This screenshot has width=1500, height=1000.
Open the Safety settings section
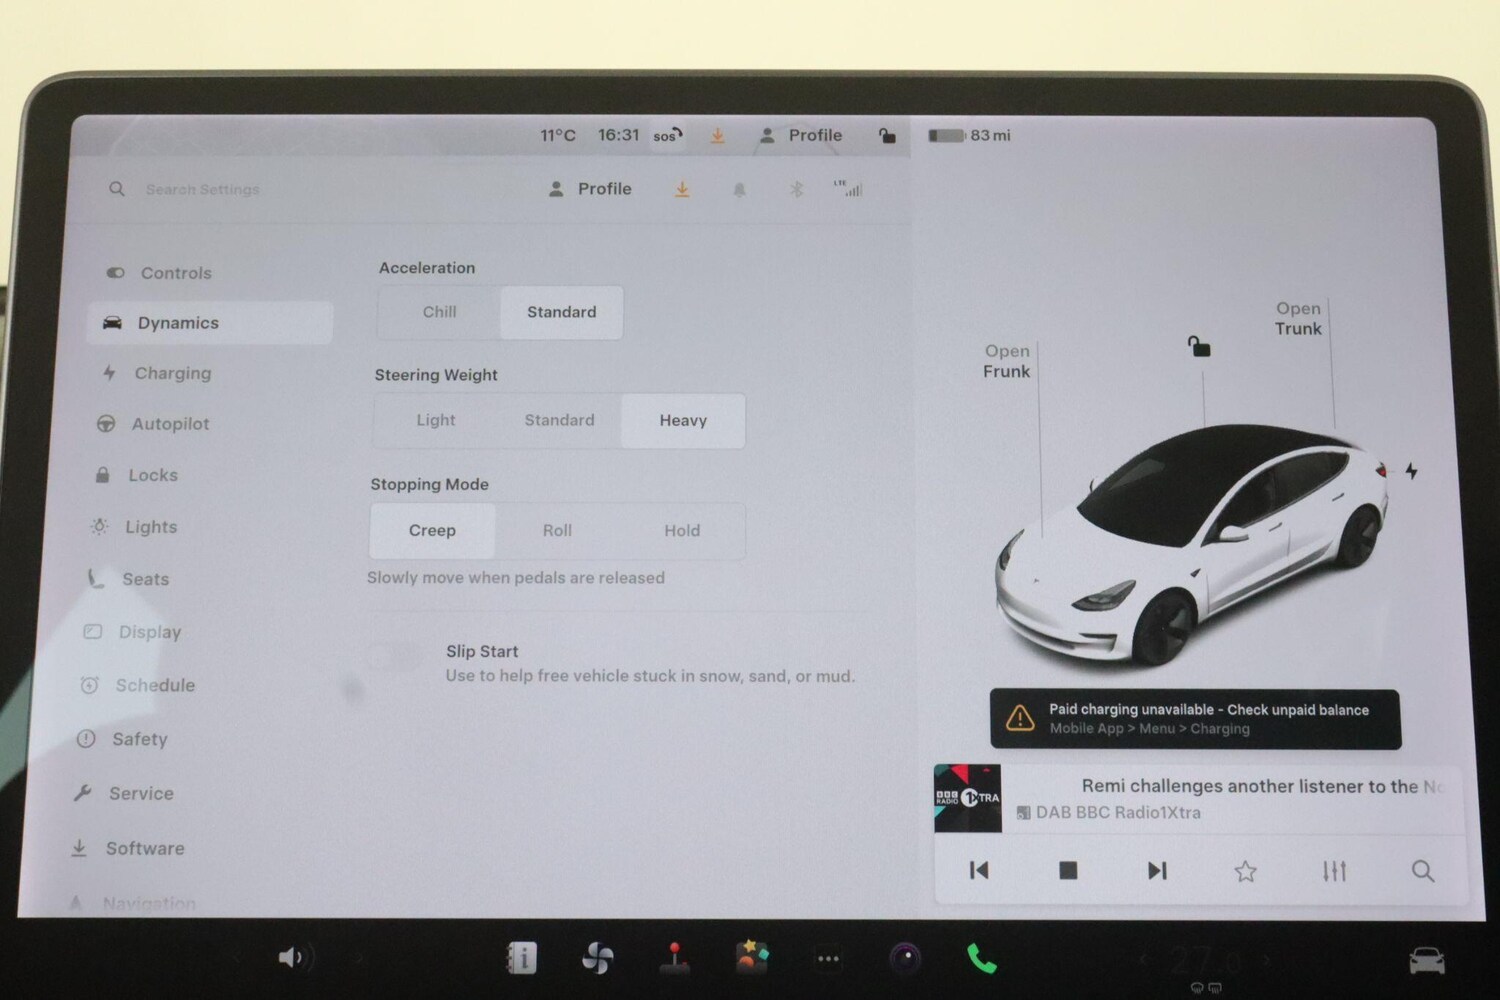139,739
